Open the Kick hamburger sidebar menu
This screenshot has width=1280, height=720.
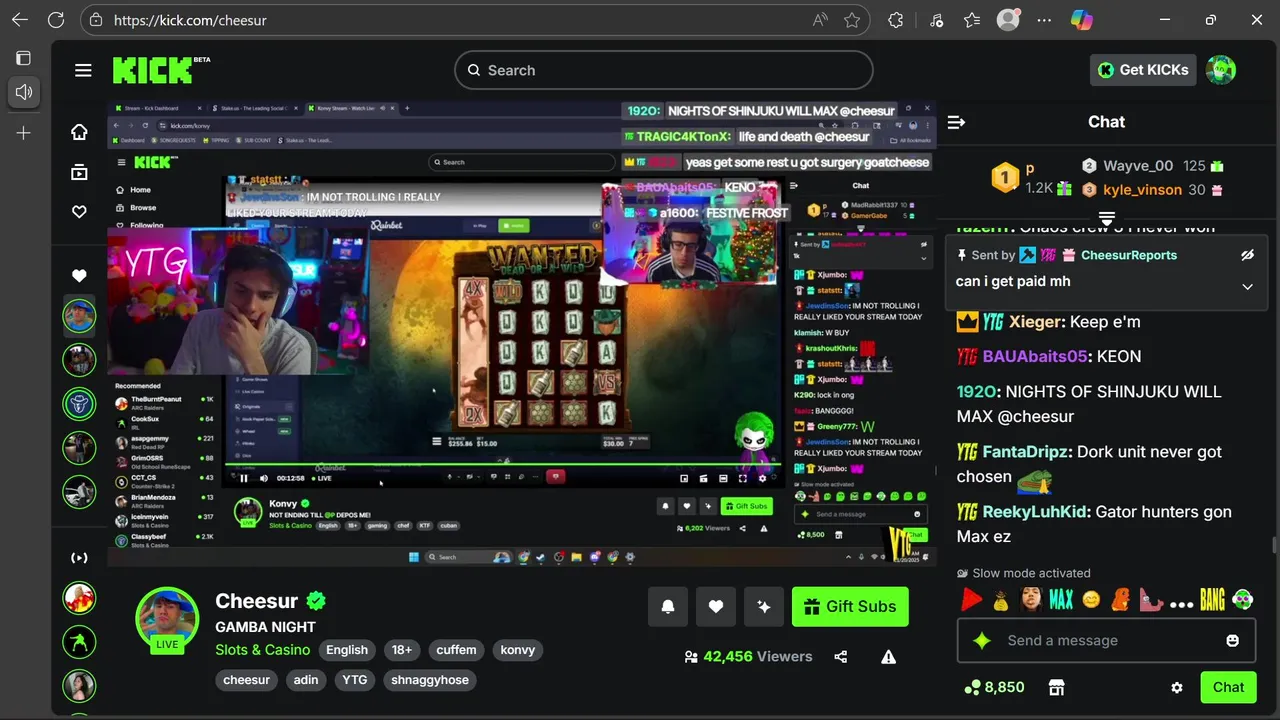[83, 70]
